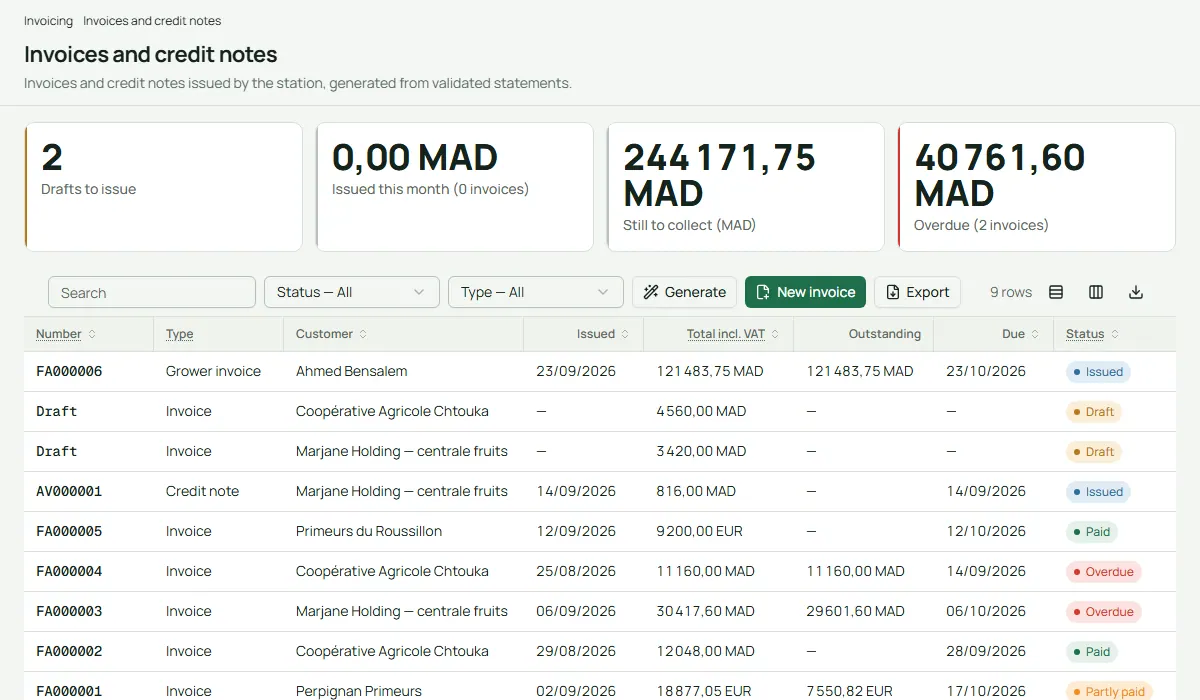
Task: Click the Type column header
Action: [x=180, y=334]
